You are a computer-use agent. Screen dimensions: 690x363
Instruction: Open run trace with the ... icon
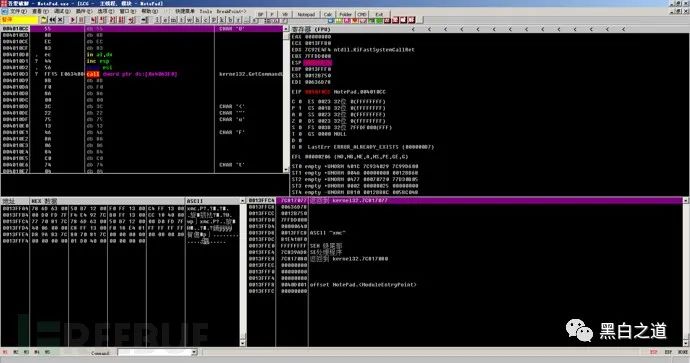click(246, 20)
